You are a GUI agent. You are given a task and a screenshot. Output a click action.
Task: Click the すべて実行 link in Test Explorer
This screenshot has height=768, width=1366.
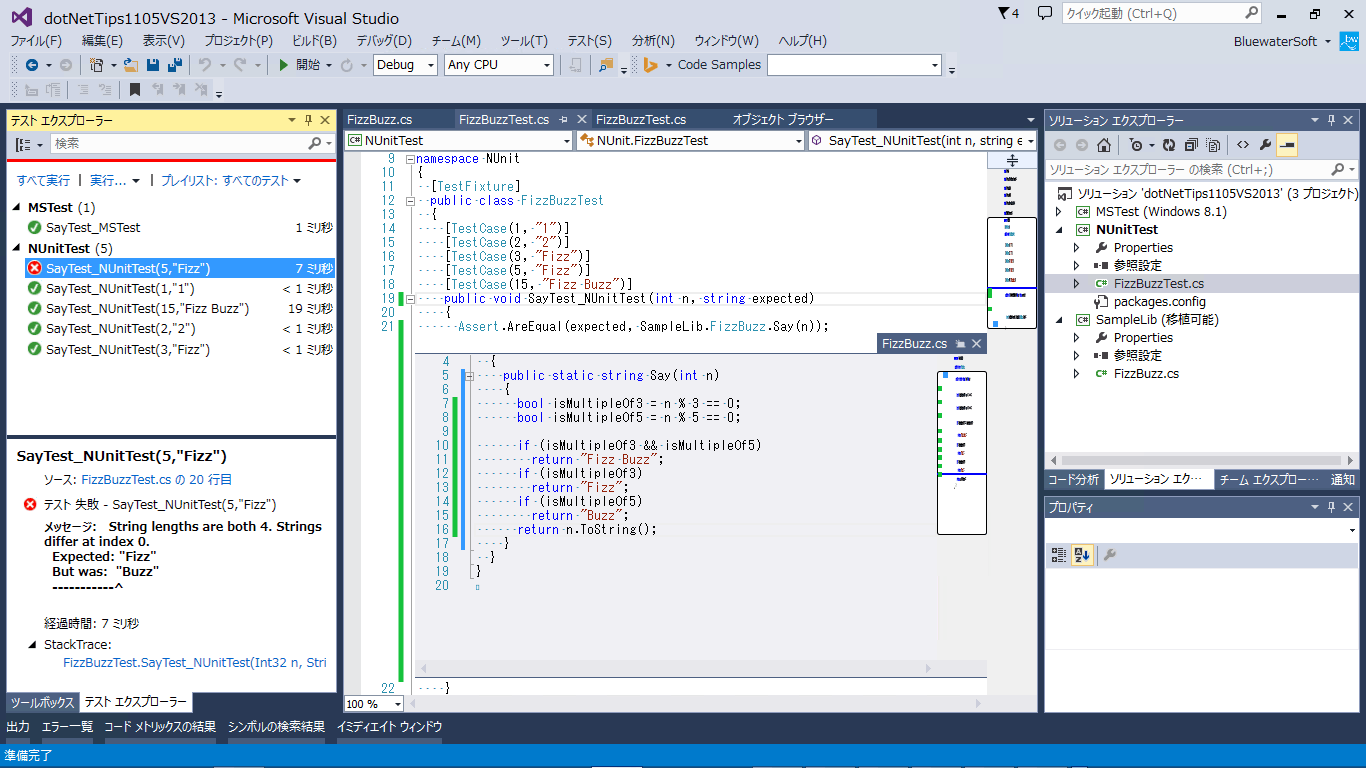pos(43,181)
